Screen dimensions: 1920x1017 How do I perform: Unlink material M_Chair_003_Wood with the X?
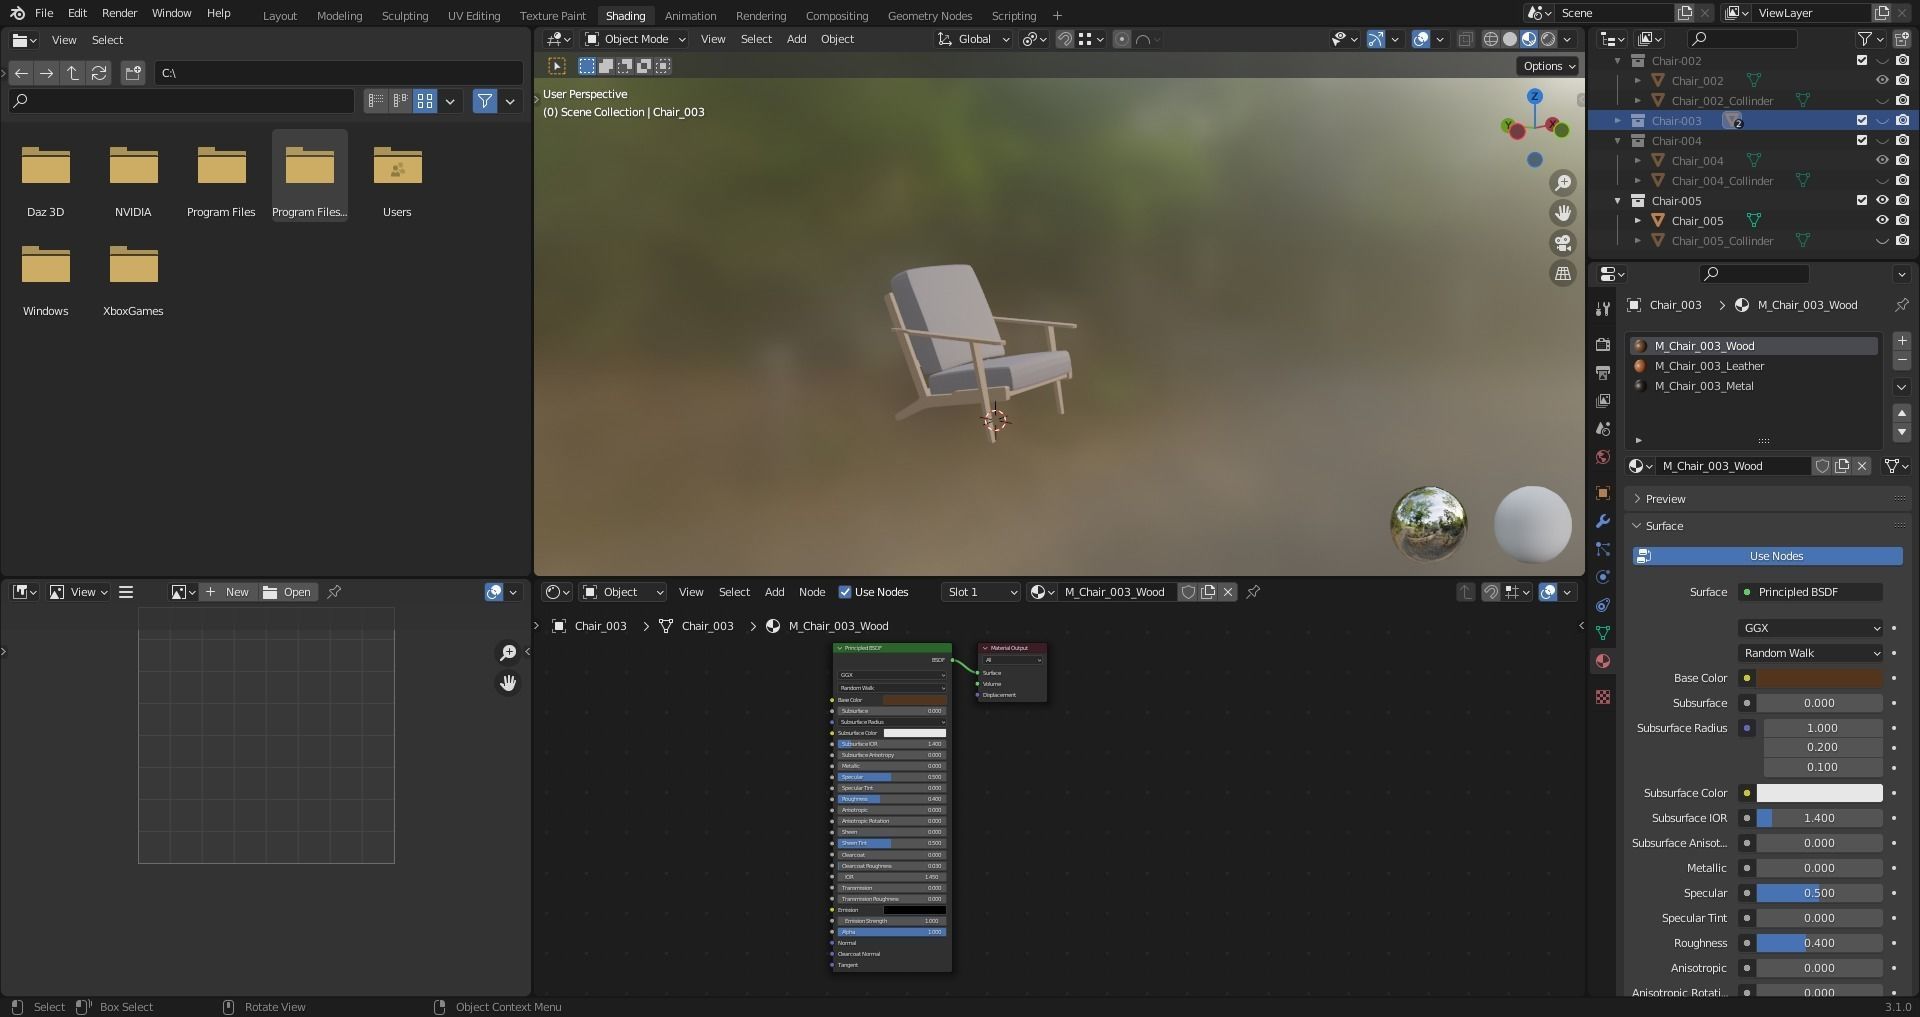[x=1862, y=466]
